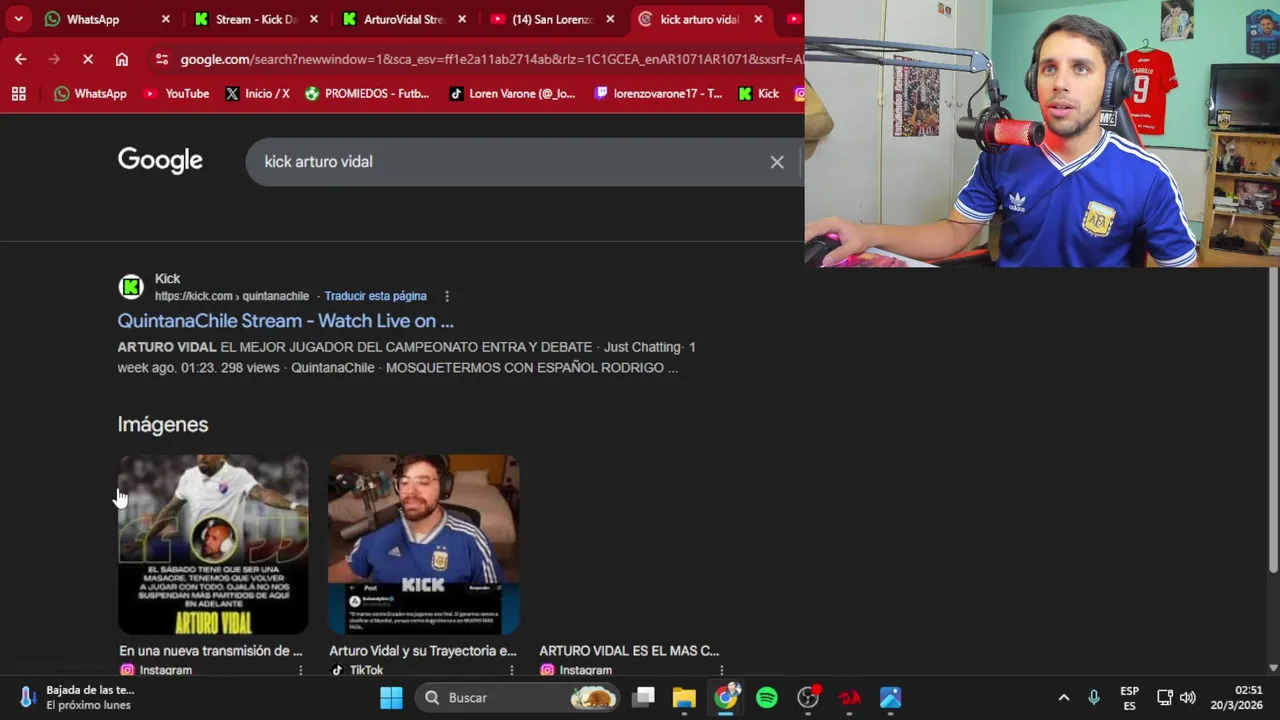
Task: Open the tab search dropdown arrow
Action: 18,19
